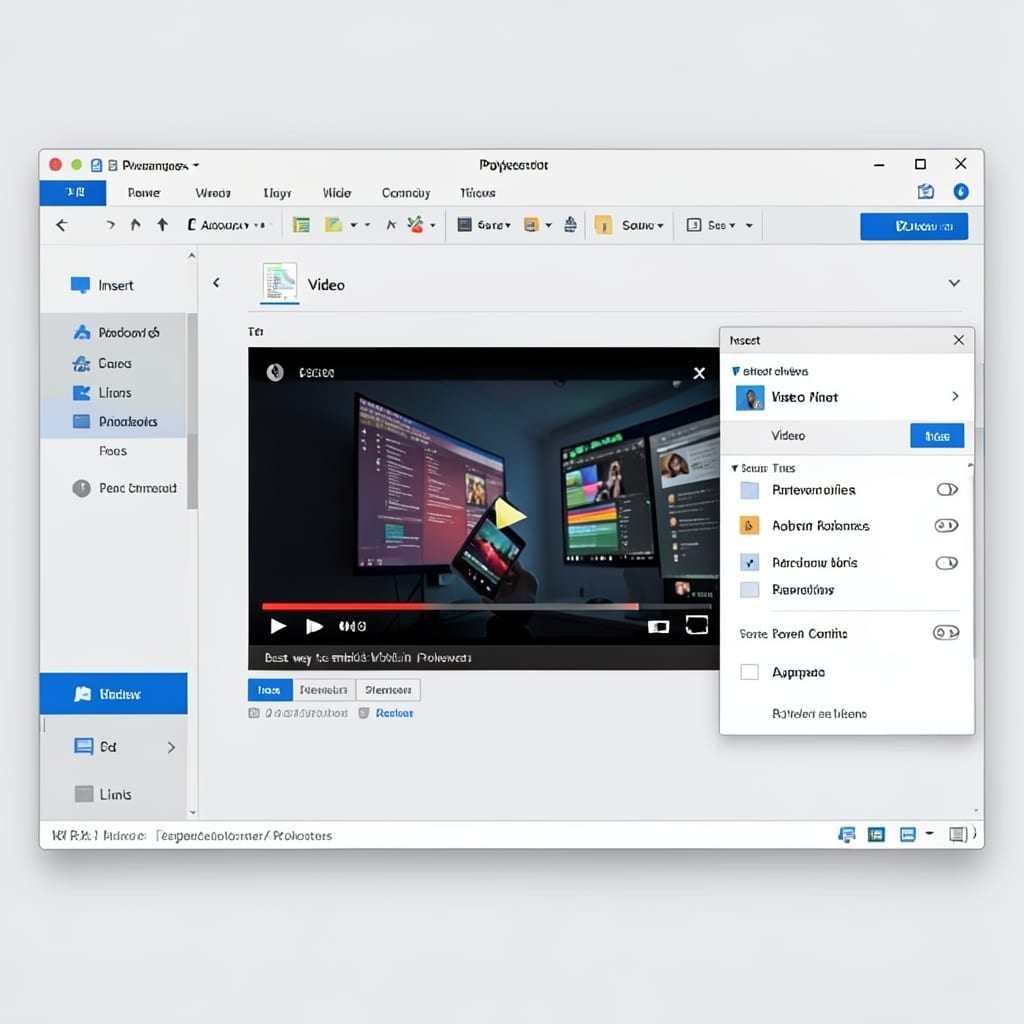Open the Rome ribbon tab
Image resolution: width=1024 pixels, height=1024 pixels.
coord(144,193)
